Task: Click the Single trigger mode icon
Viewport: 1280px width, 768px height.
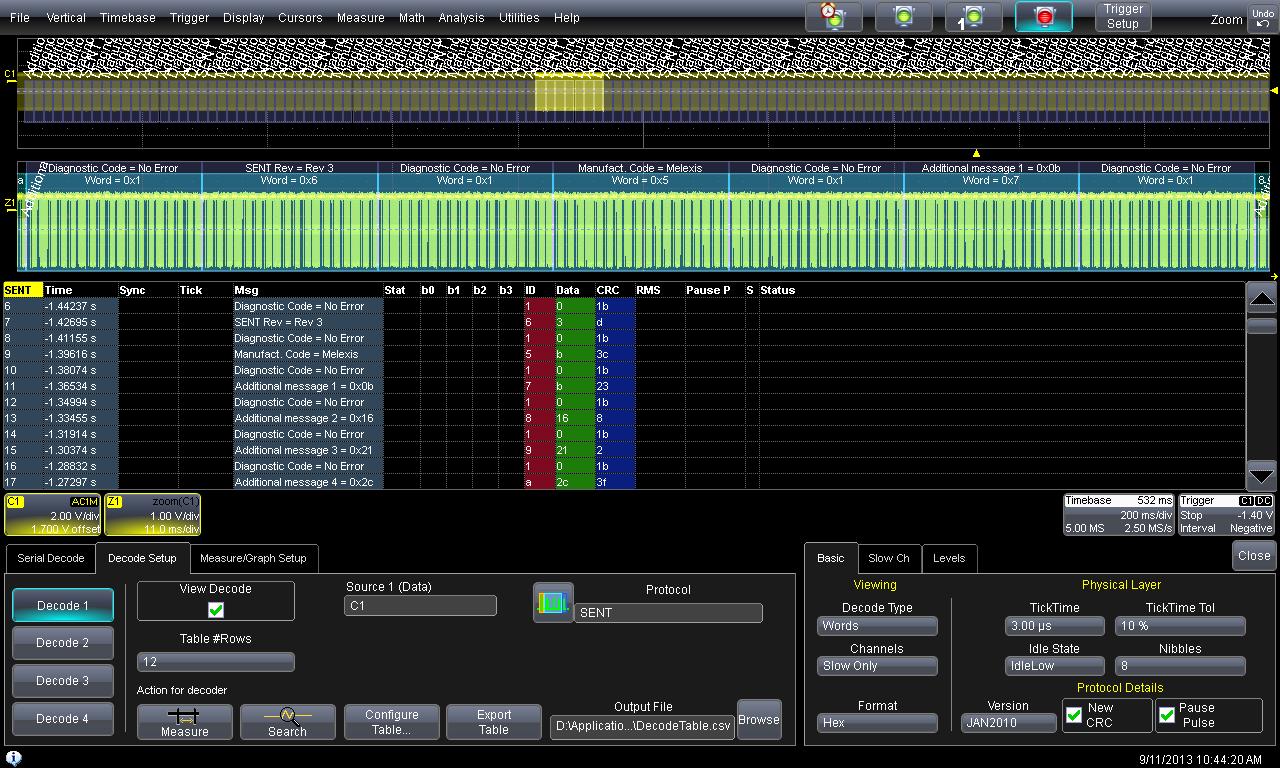Action: coord(973,17)
